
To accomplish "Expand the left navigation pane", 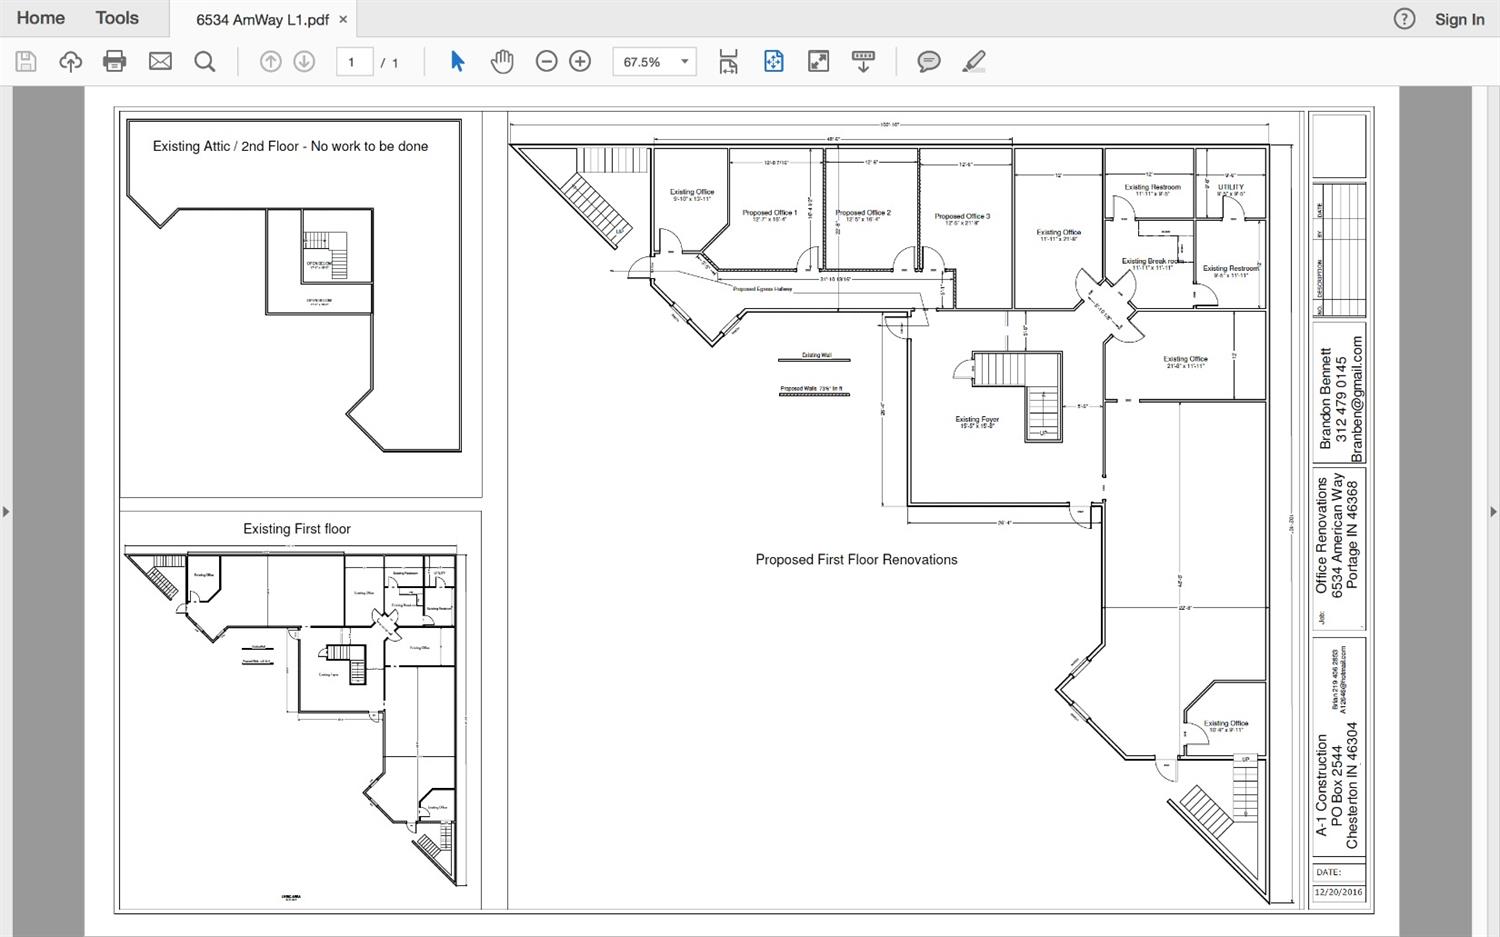I will point(6,512).
